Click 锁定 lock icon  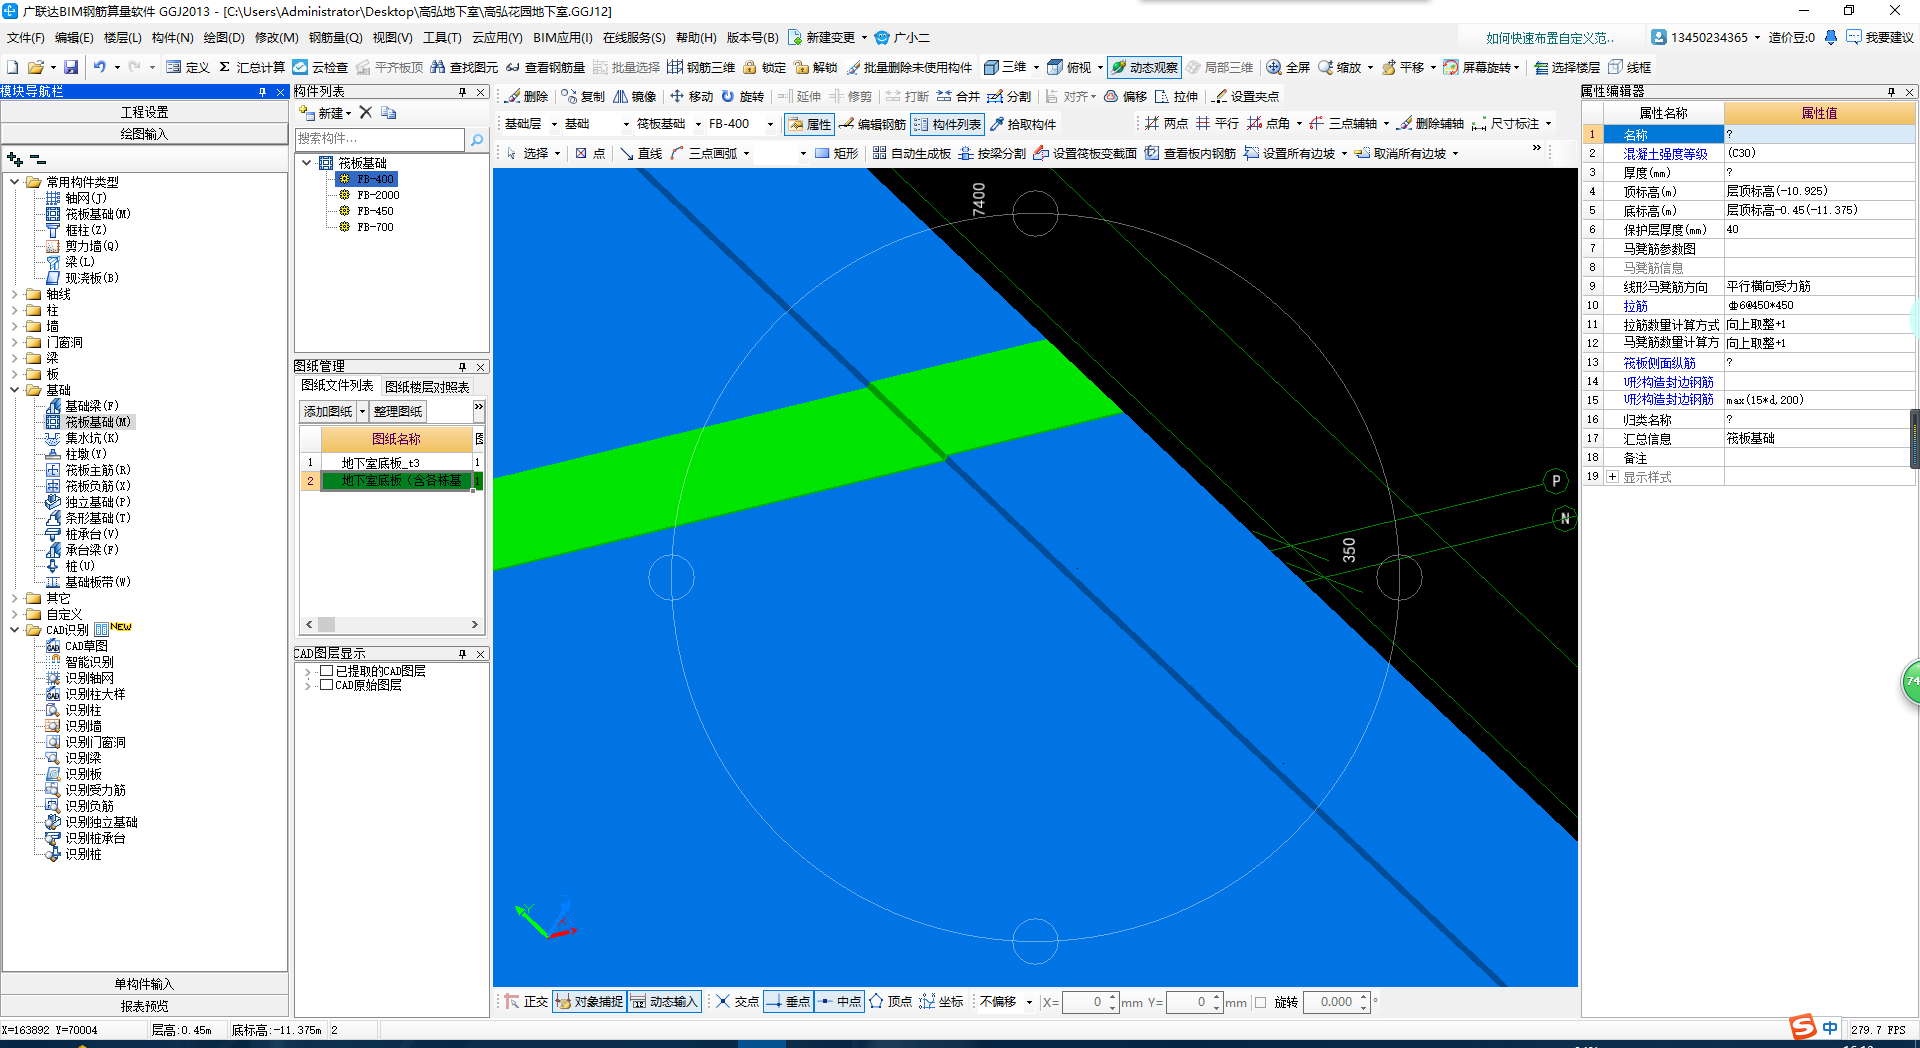coord(750,67)
